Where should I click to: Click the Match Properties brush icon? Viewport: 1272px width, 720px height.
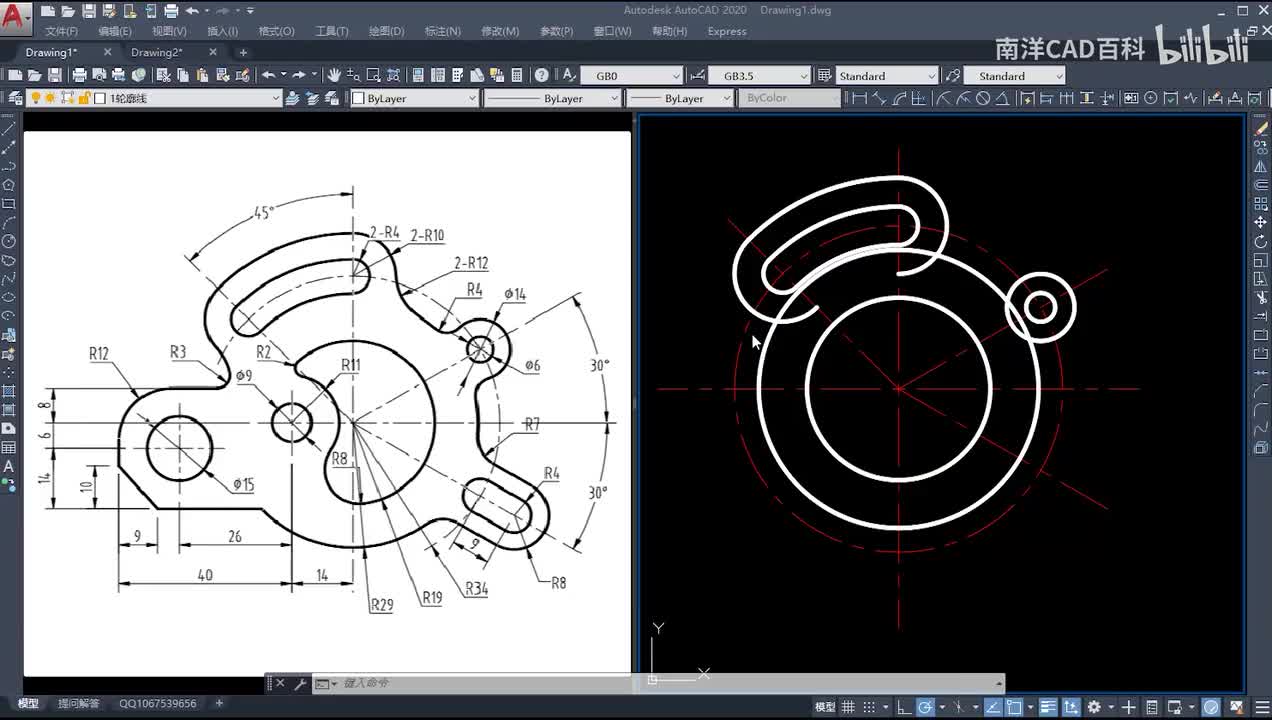pyautogui.click(x=222, y=75)
